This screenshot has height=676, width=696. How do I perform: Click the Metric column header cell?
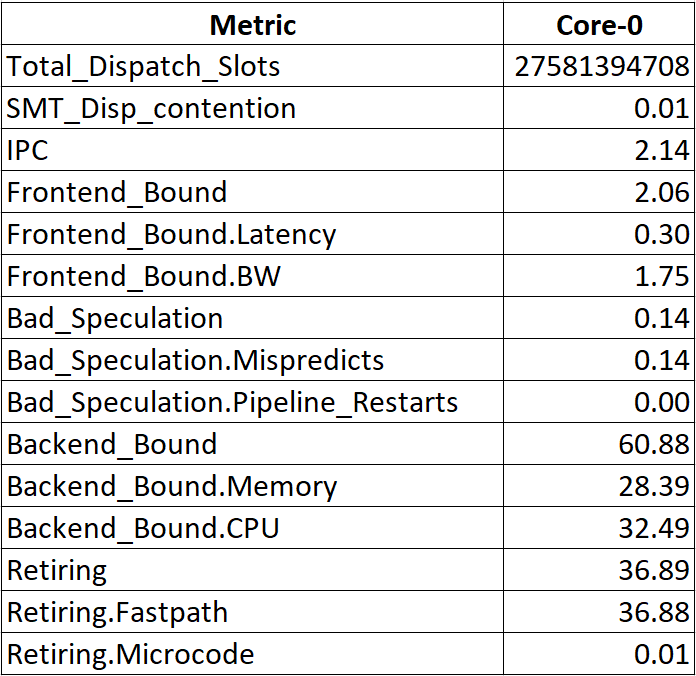(x=253, y=25)
